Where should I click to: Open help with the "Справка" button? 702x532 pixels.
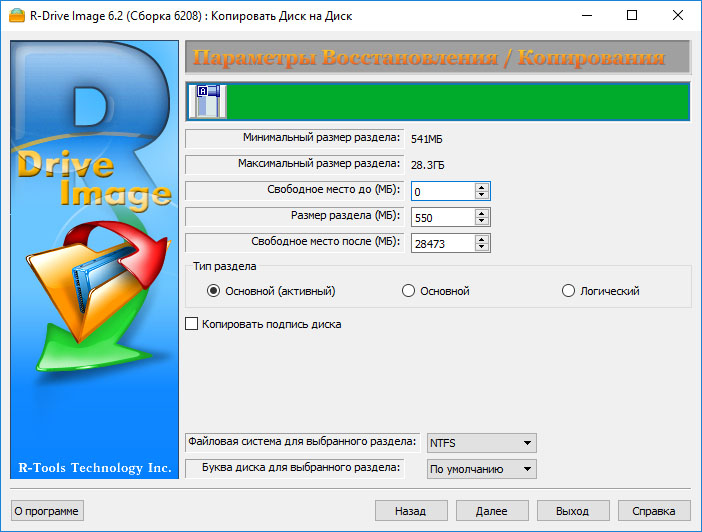654,511
